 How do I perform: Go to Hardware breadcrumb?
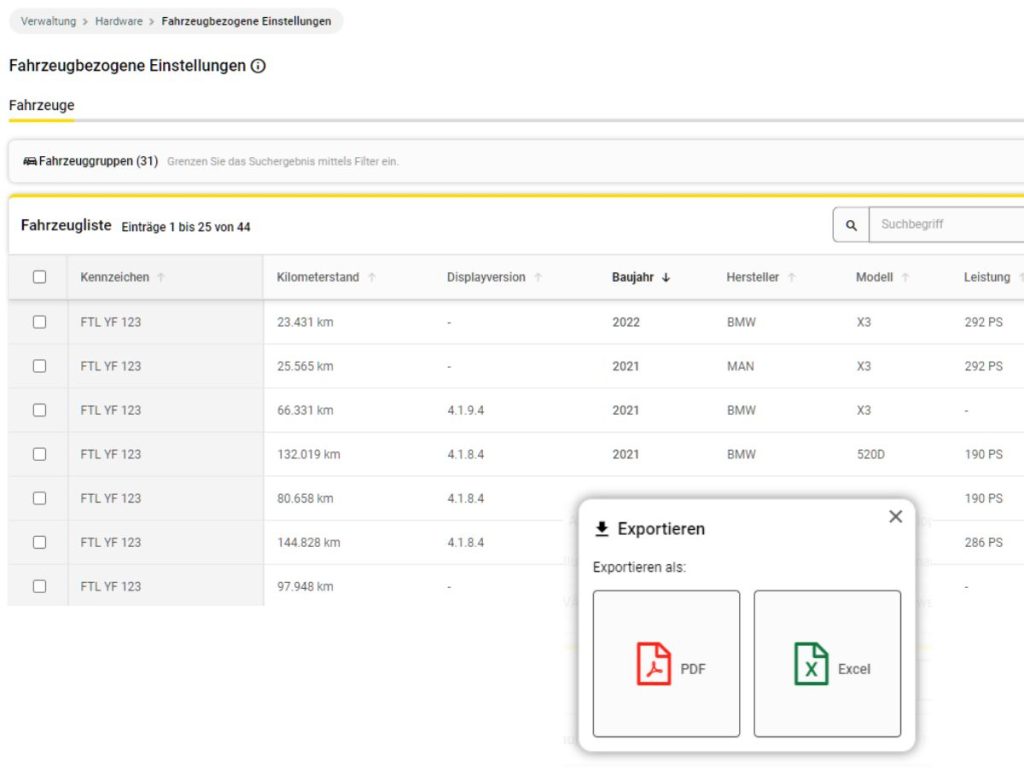[119, 22]
